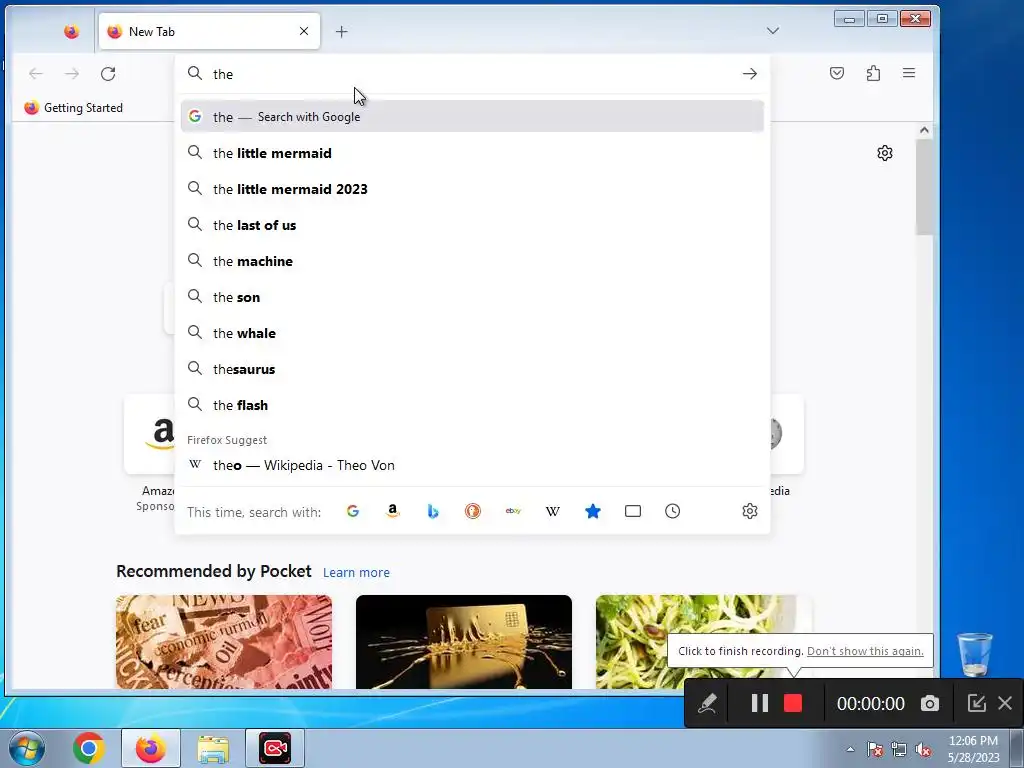
Task: Select the 'the flash' suggestion
Action: coord(472,405)
